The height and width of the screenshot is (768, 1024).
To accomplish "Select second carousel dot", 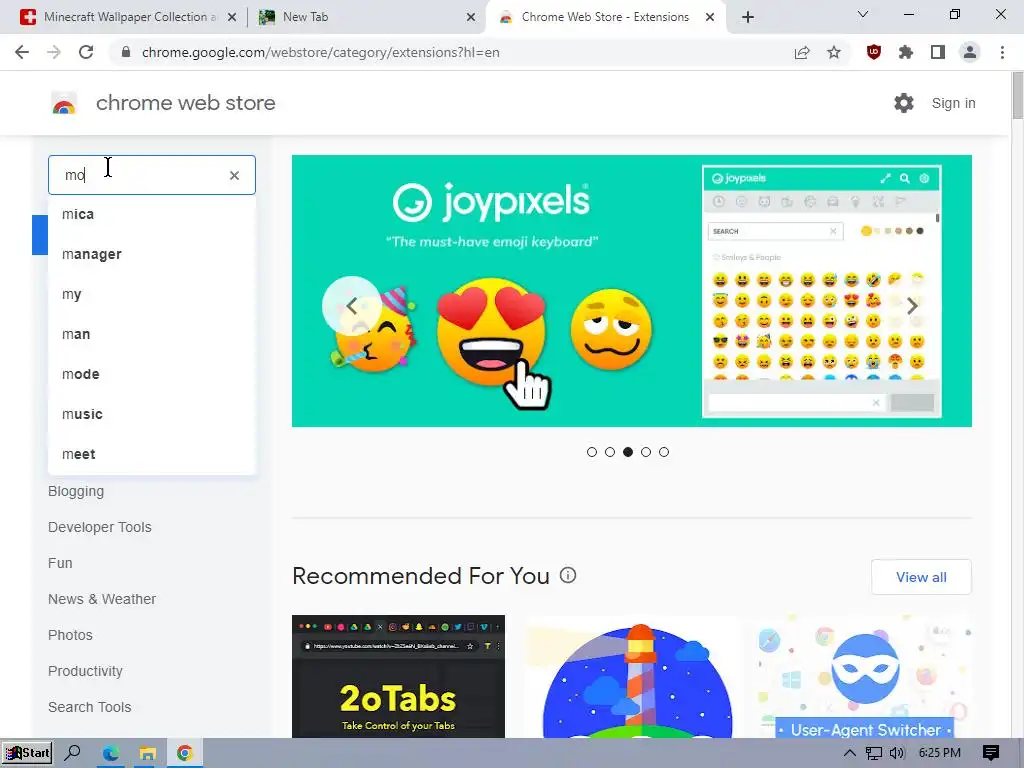I will point(610,452).
